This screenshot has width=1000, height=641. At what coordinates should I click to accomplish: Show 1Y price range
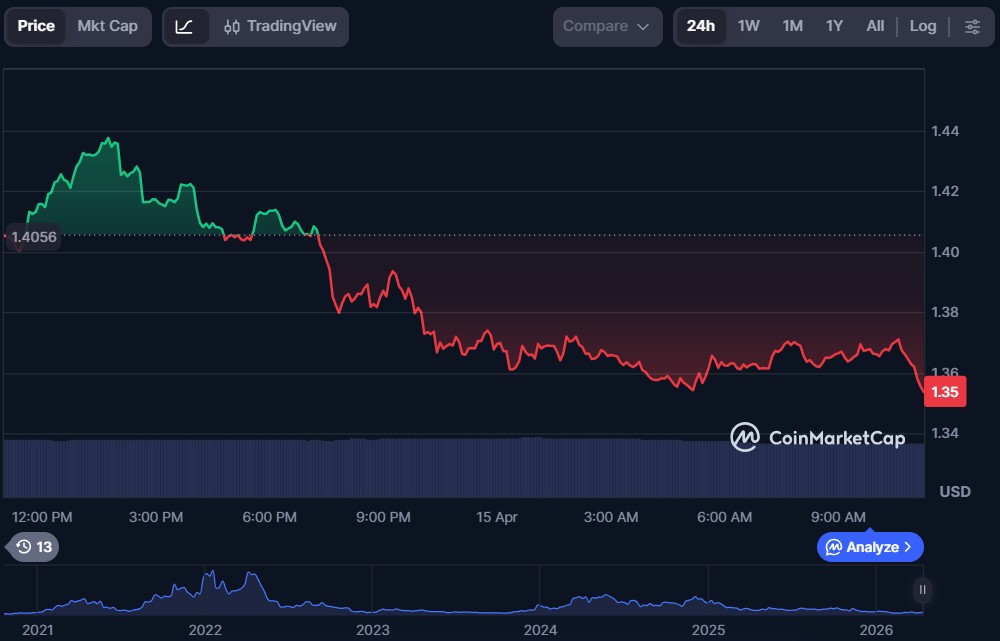(834, 27)
